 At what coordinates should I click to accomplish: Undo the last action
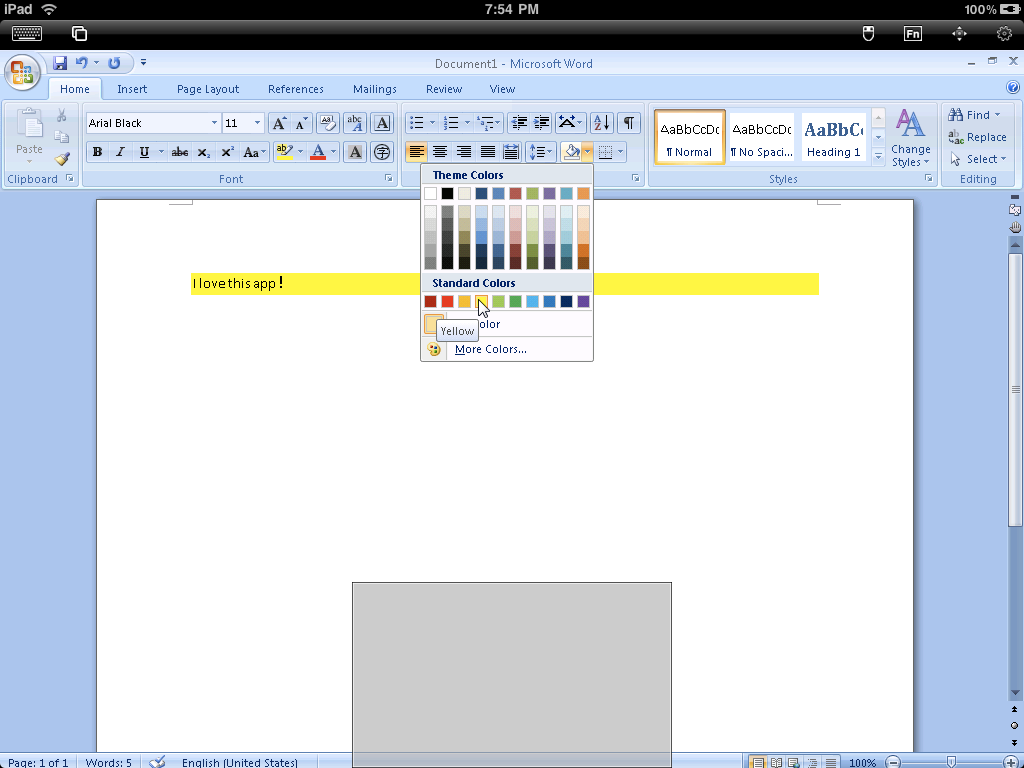click(x=82, y=63)
